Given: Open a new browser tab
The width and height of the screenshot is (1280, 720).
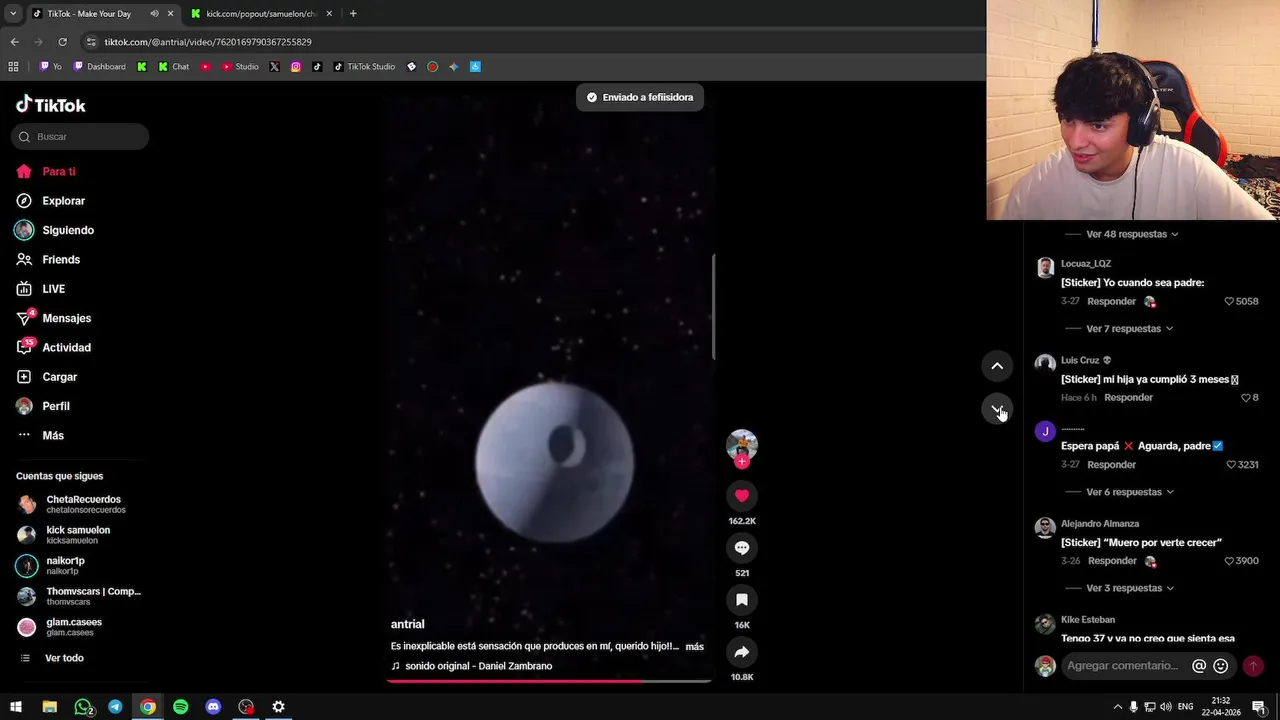Looking at the screenshot, I should tap(353, 14).
